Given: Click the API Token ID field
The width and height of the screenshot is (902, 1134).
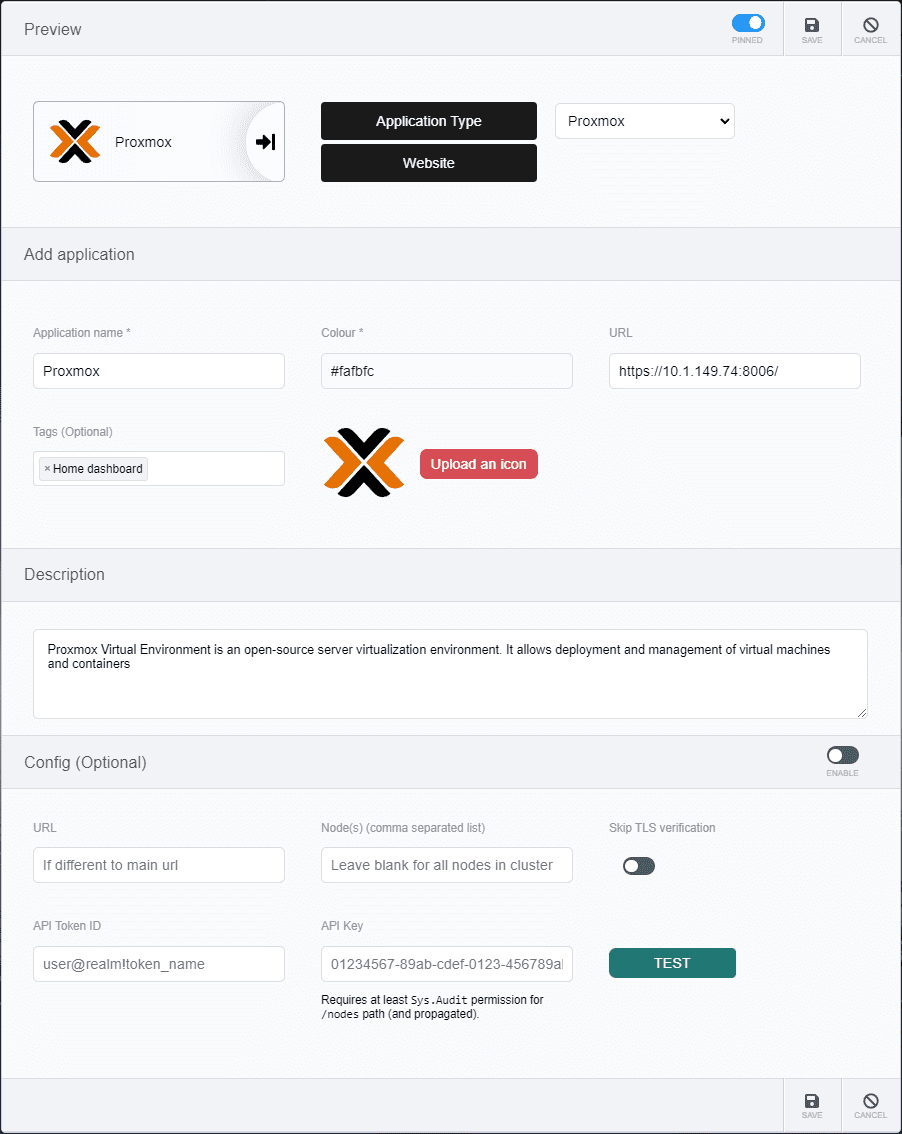Looking at the screenshot, I should click(158, 964).
